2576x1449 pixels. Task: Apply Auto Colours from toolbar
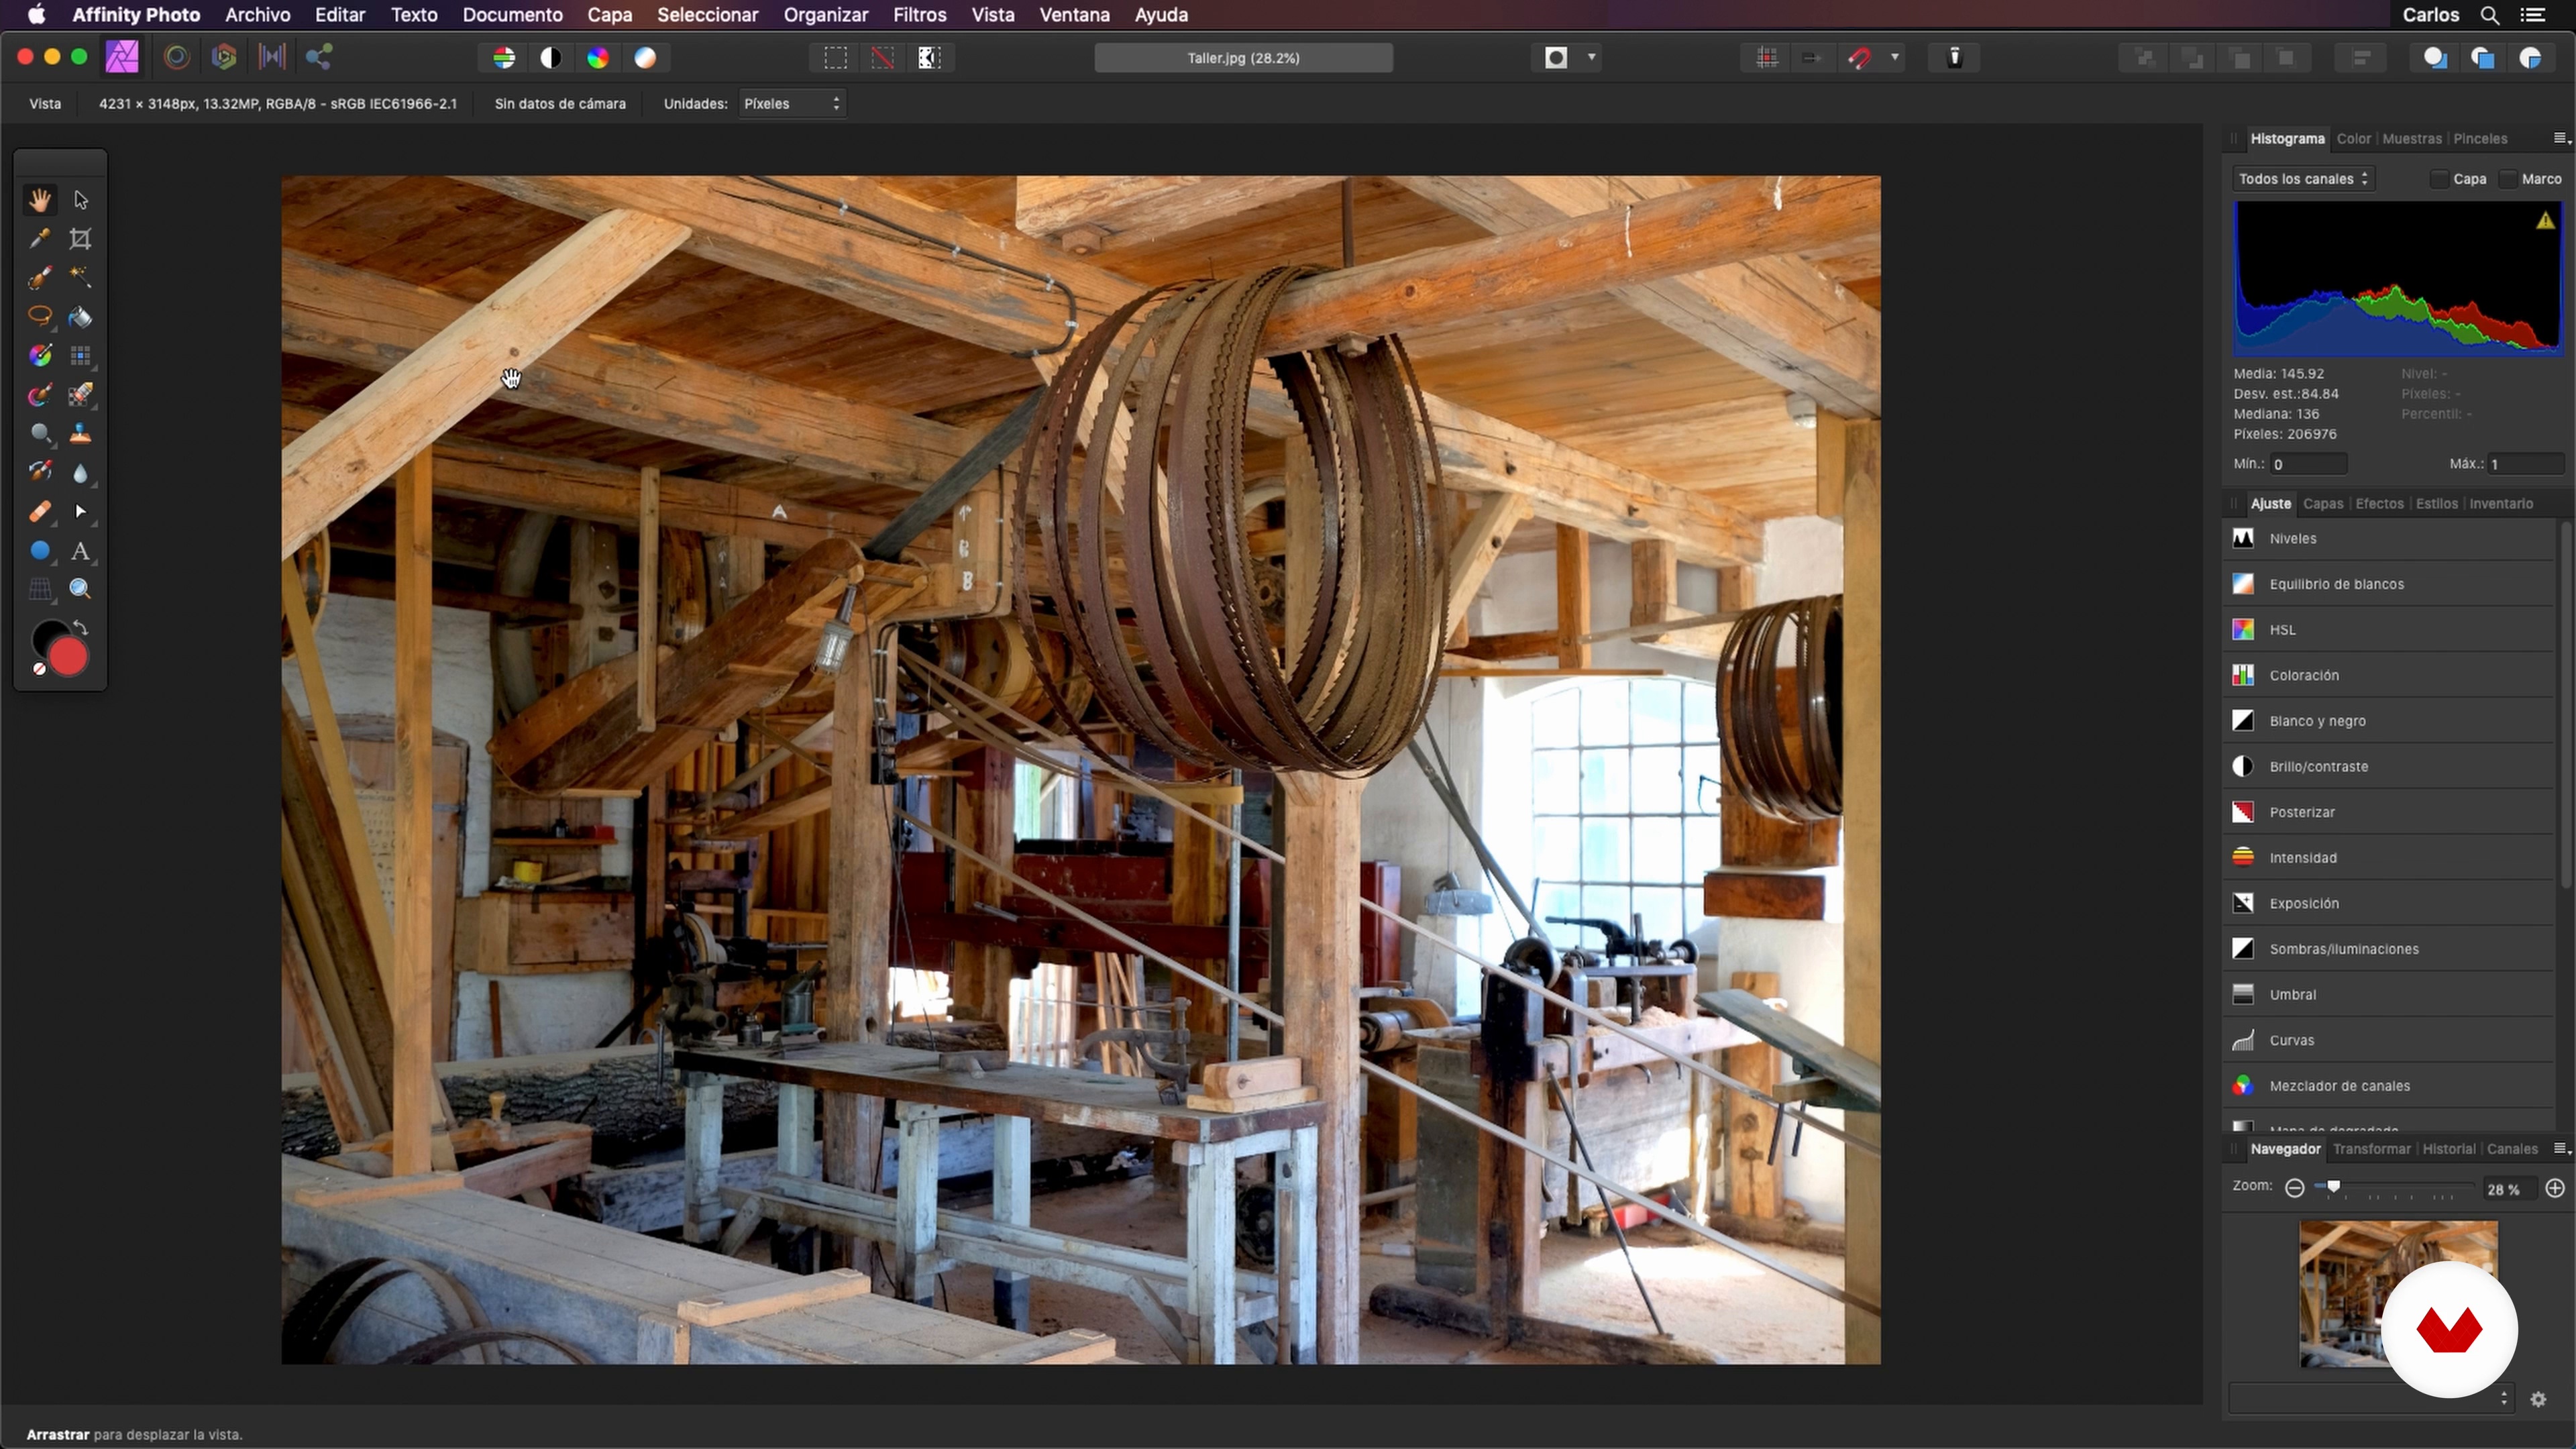(x=598, y=58)
